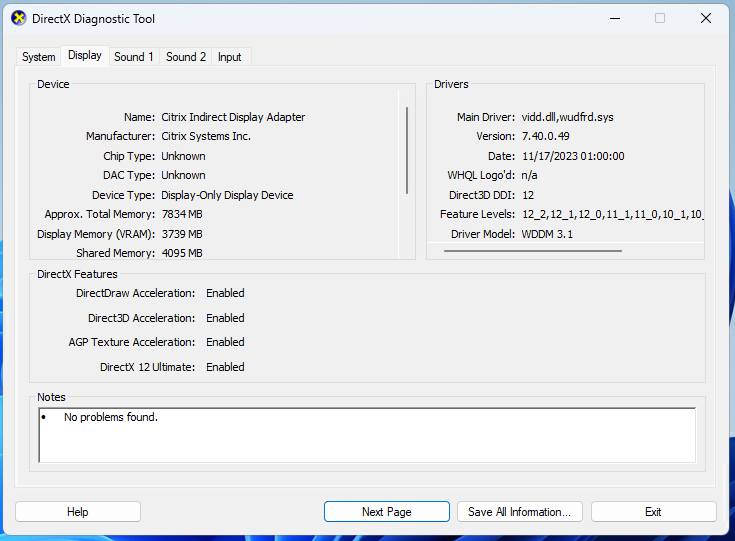This screenshot has height=541, width=735.
Task: Click the Main Driver value vidd.dll,wudfrd.sys
Action: tap(567, 117)
